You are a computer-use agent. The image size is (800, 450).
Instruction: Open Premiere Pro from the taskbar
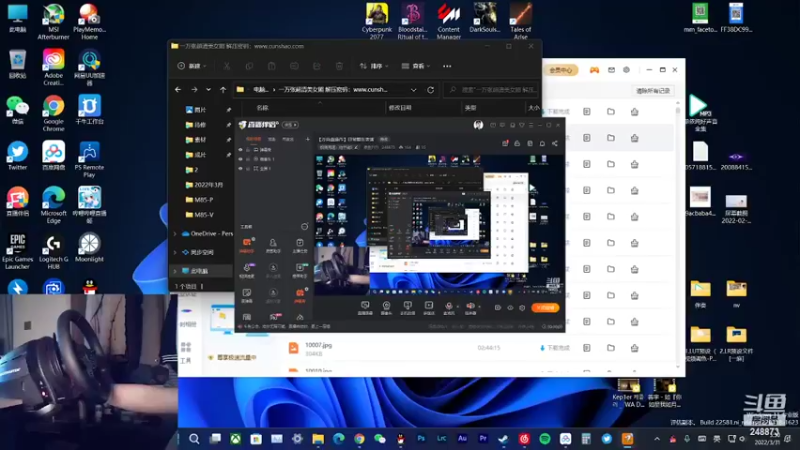tap(483, 439)
